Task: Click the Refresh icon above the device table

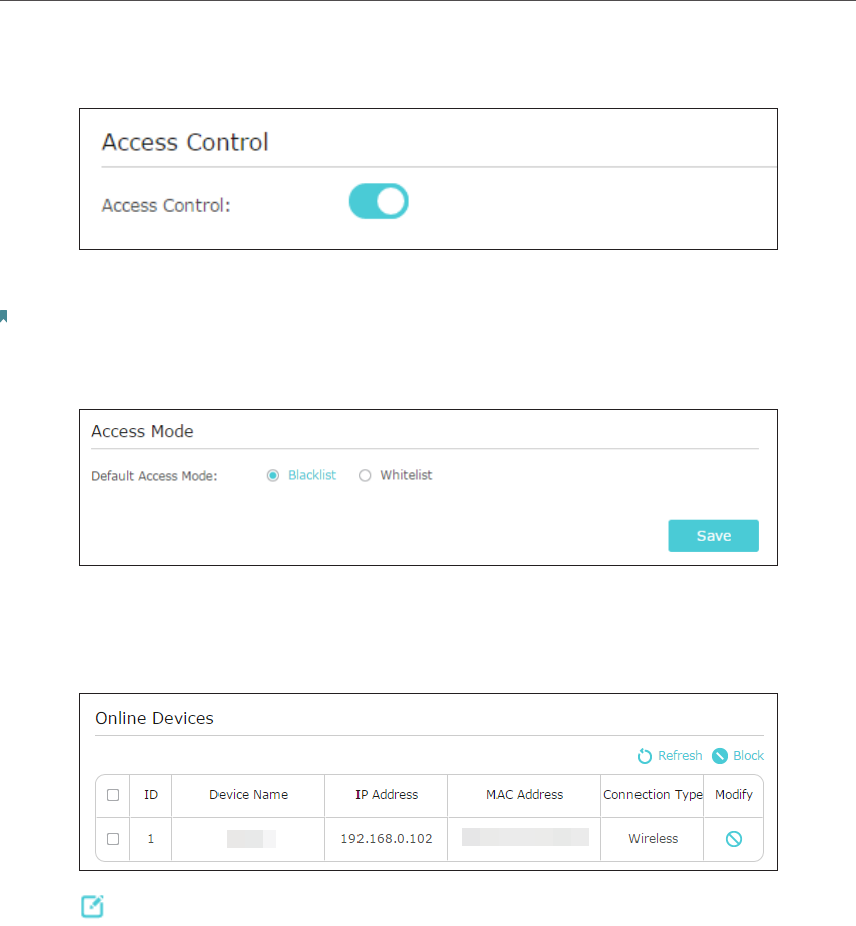Action: pos(645,756)
